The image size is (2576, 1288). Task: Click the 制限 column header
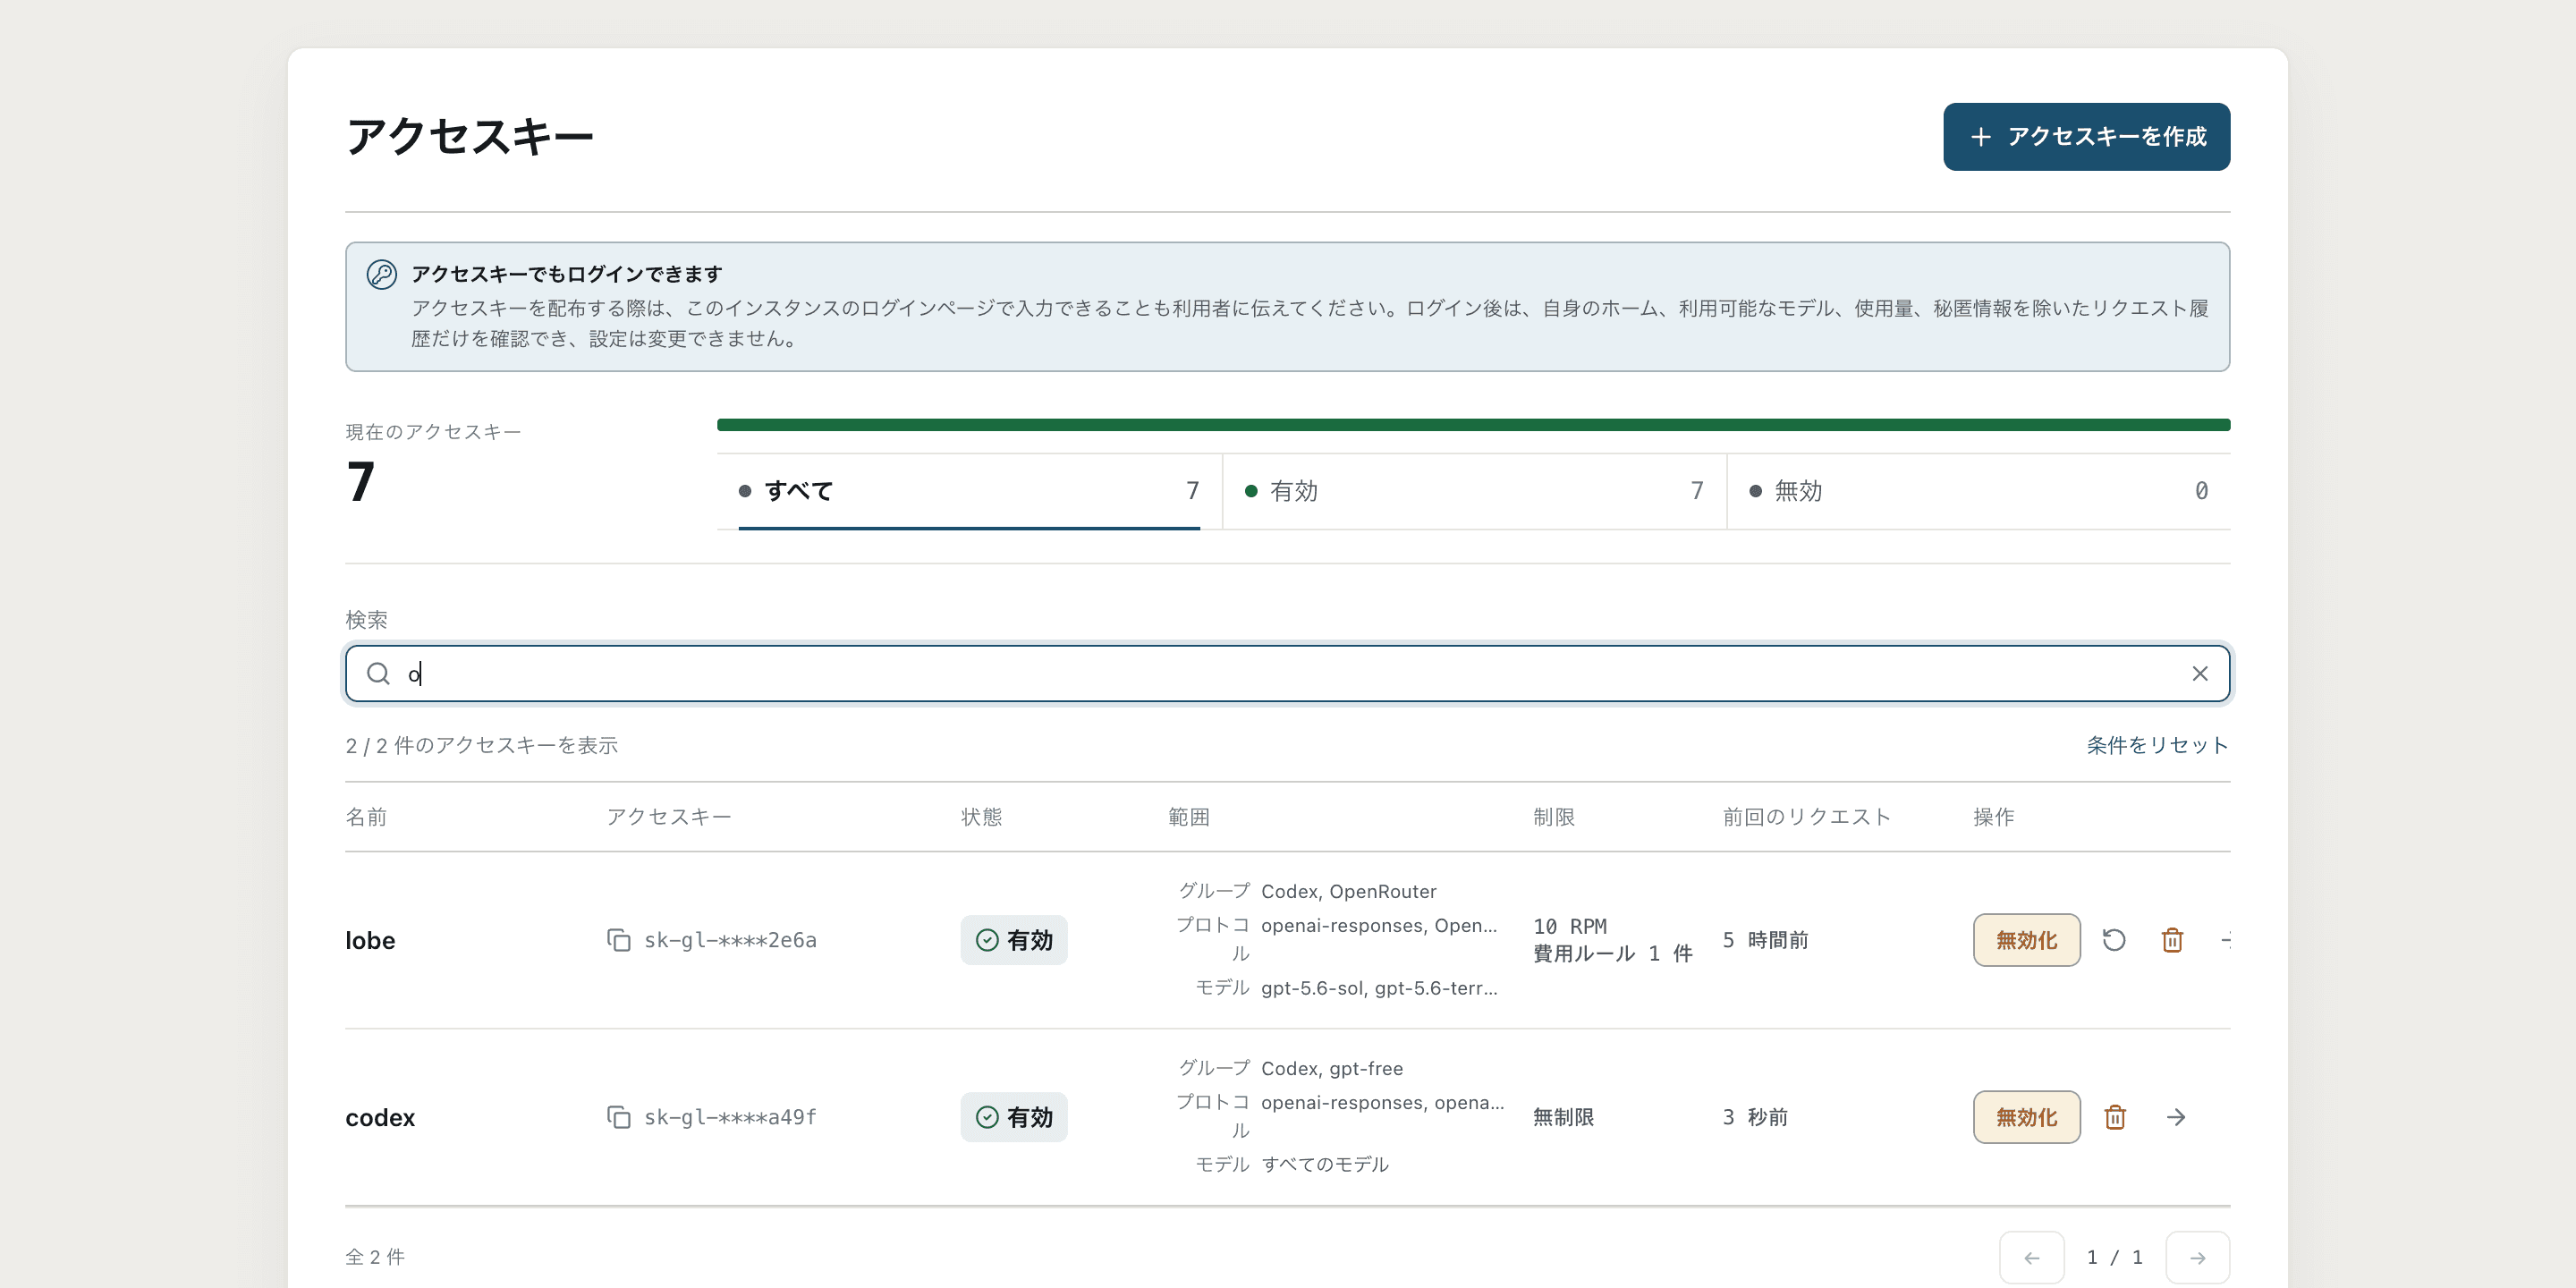click(1554, 817)
